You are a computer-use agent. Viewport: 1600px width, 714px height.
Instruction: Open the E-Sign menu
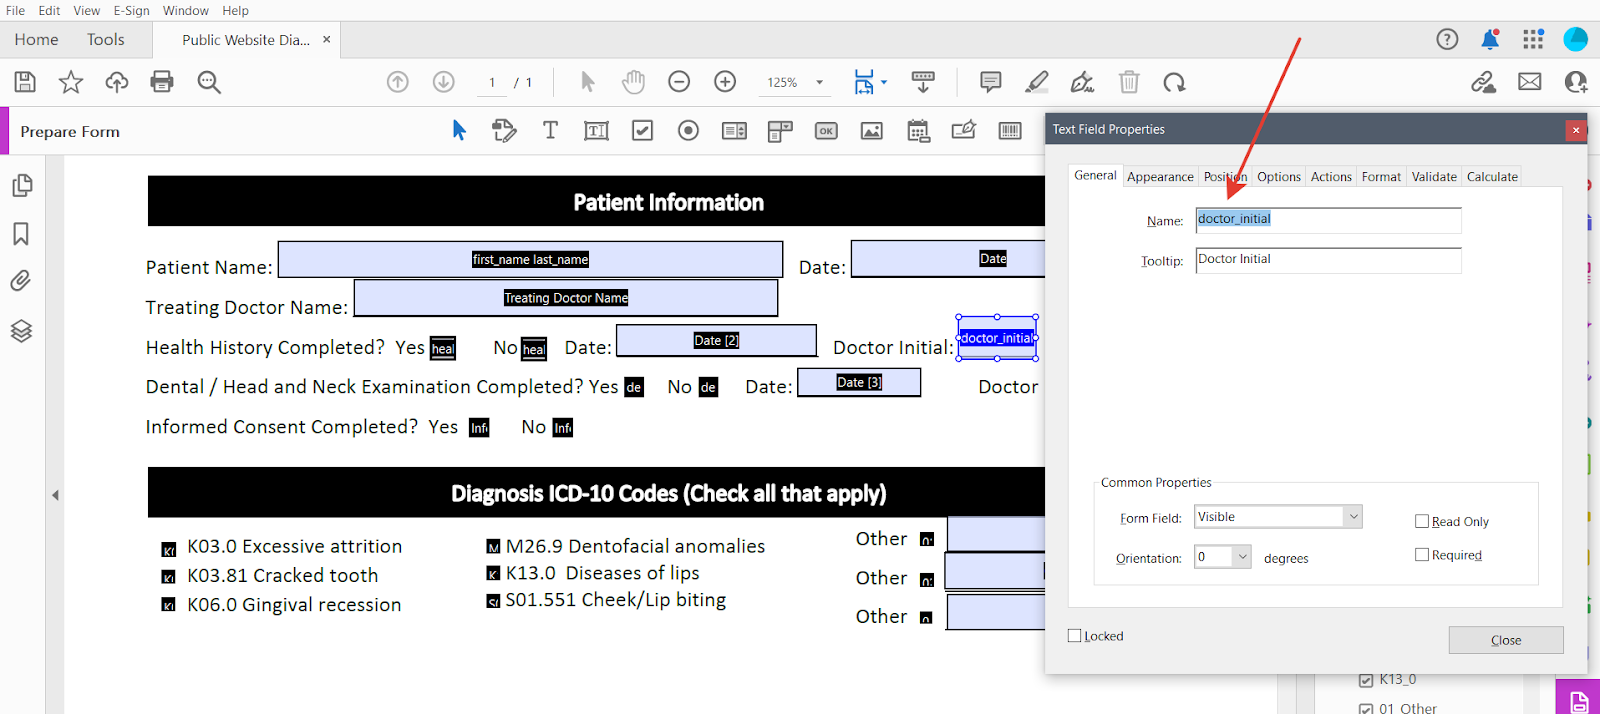coord(131,11)
